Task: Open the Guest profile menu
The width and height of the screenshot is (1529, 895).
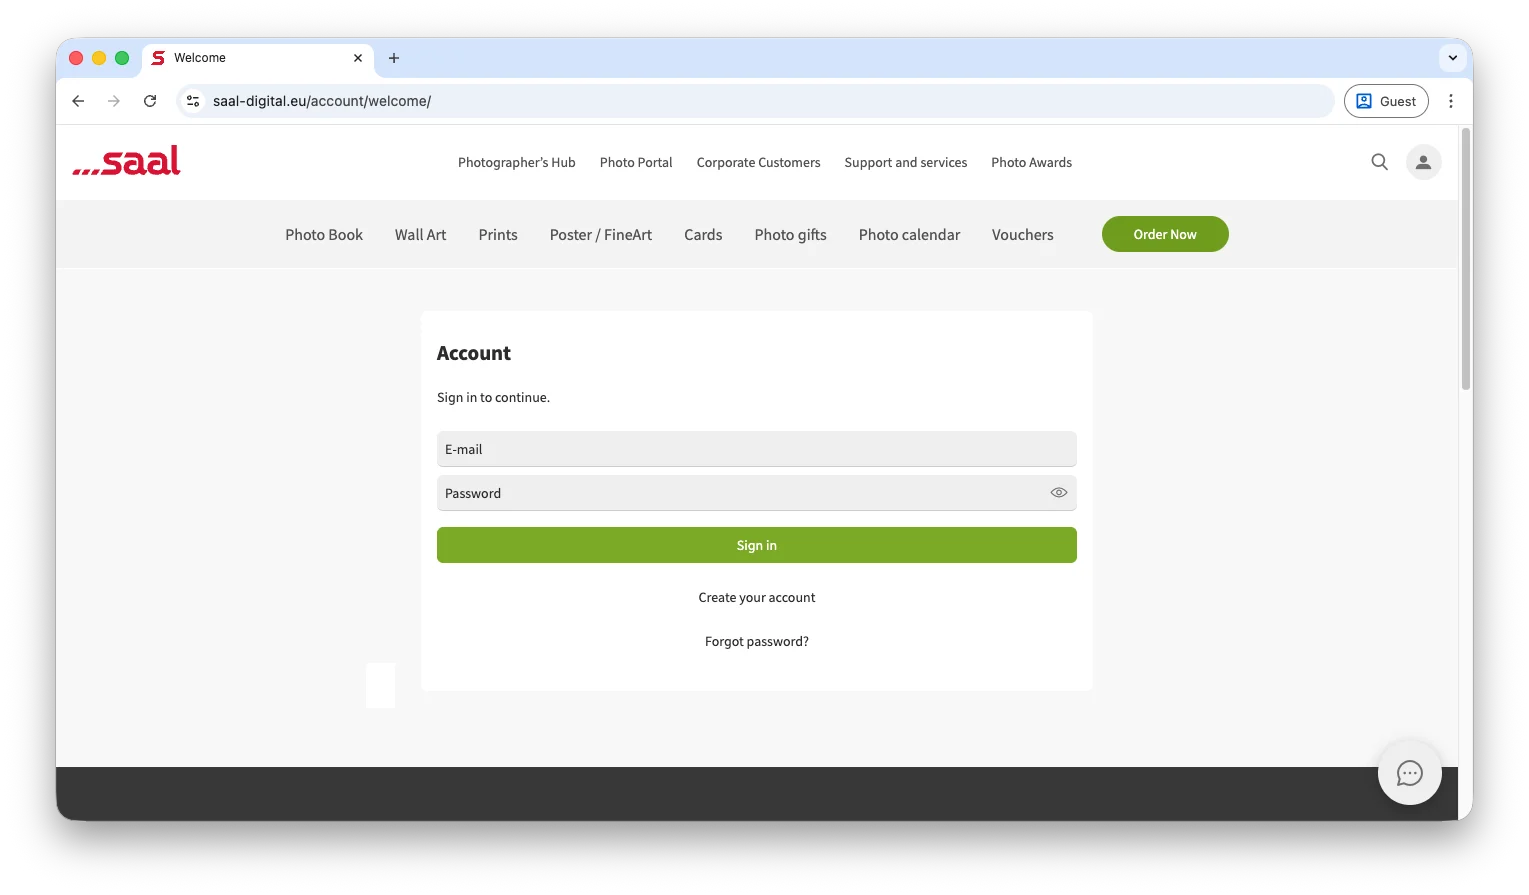Action: coord(1386,101)
